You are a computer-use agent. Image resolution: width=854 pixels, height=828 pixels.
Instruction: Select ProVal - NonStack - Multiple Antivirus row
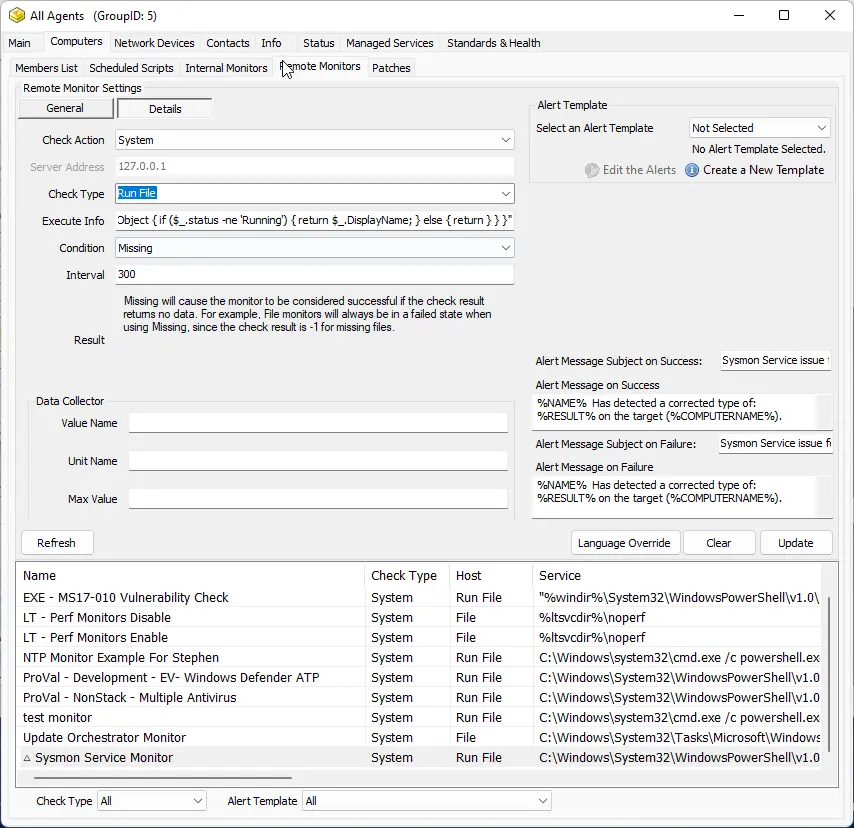420,698
